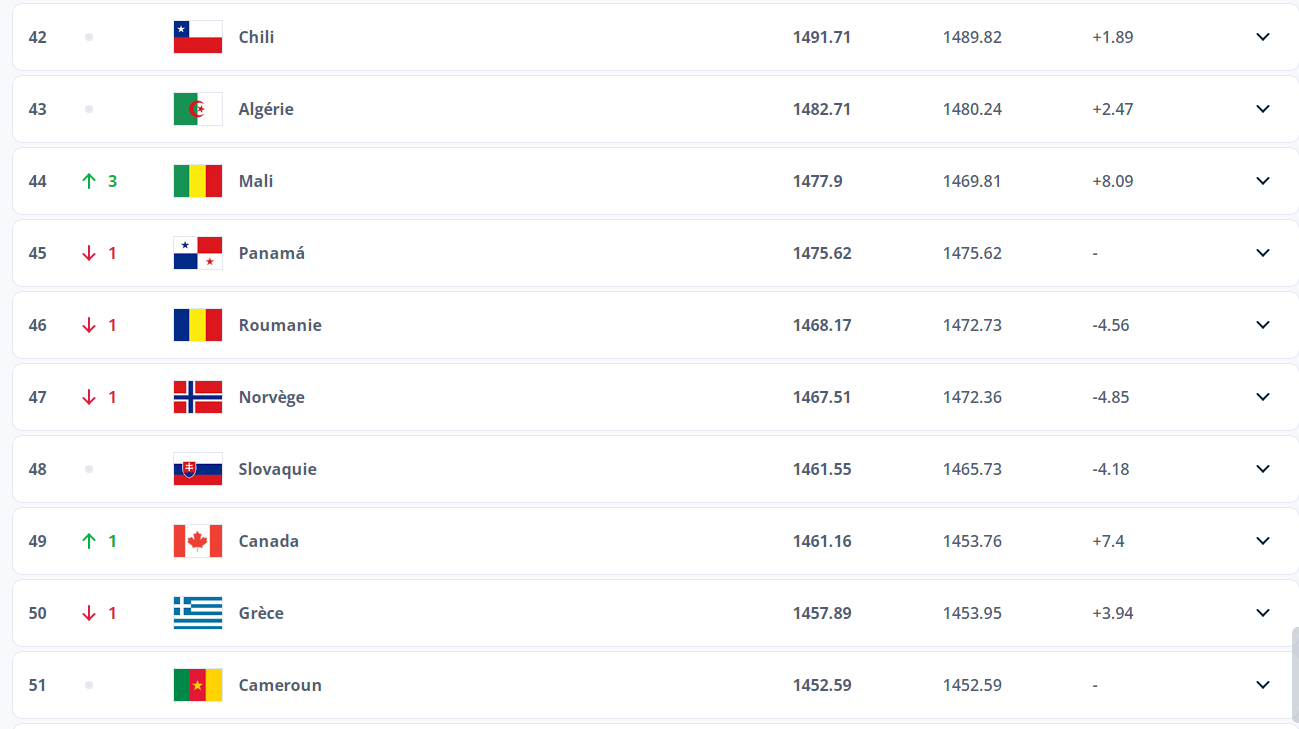Click the Romania flag icon

pyautogui.click(x=198, y=325)
